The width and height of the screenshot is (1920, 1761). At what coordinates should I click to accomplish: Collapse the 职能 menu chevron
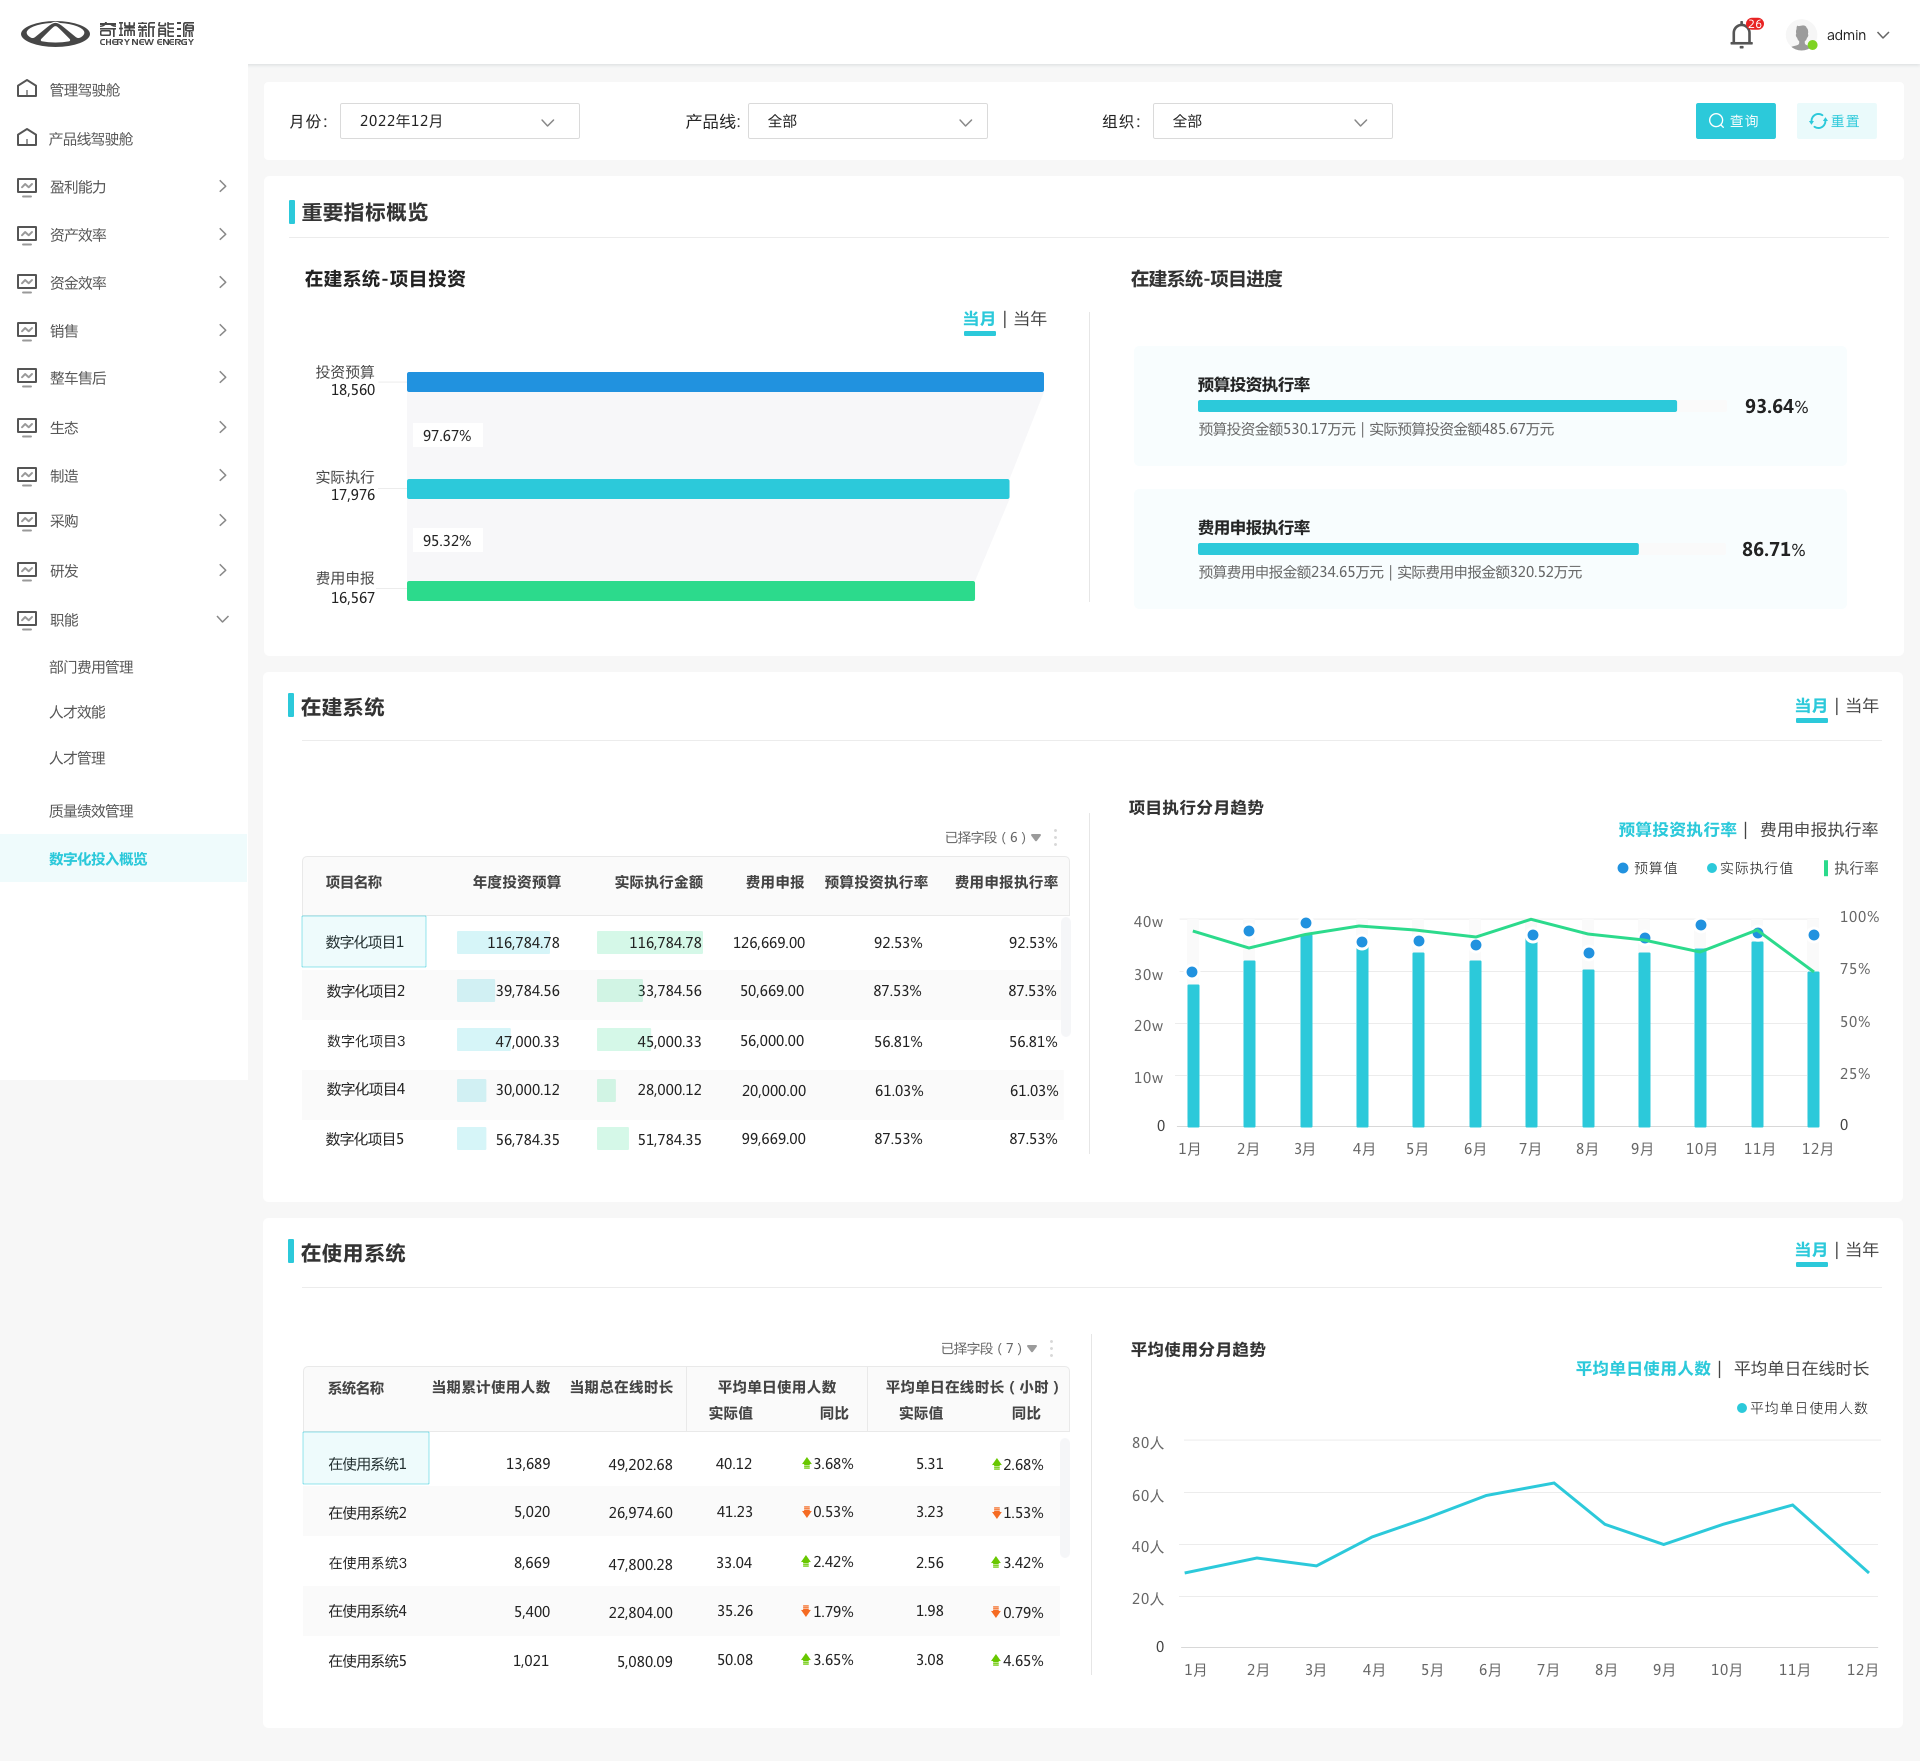(x=223, y=619)
